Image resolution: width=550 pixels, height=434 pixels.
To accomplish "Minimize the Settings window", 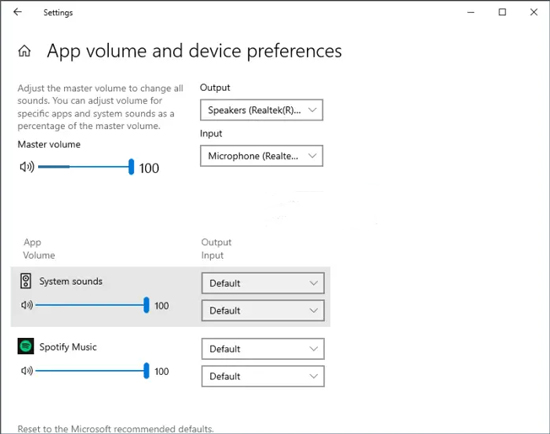I will click(471, 12).
